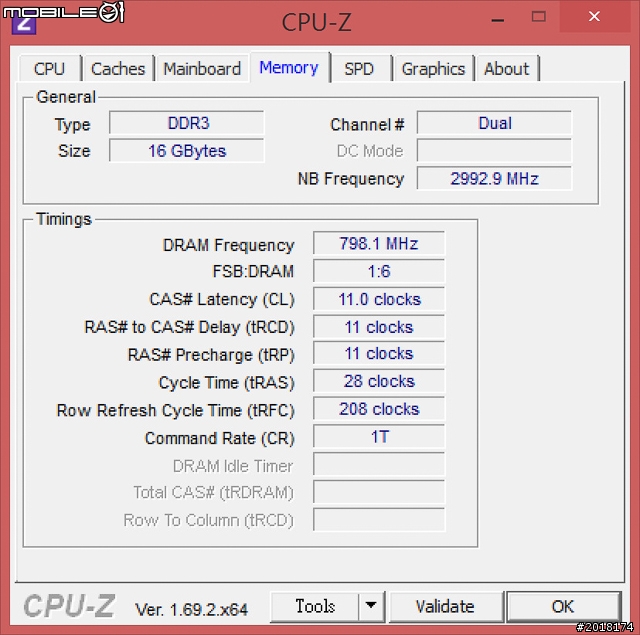Expand the Tools dropdown arrow
The height and width of the screenshot is (635, 640).
point(371,606)
